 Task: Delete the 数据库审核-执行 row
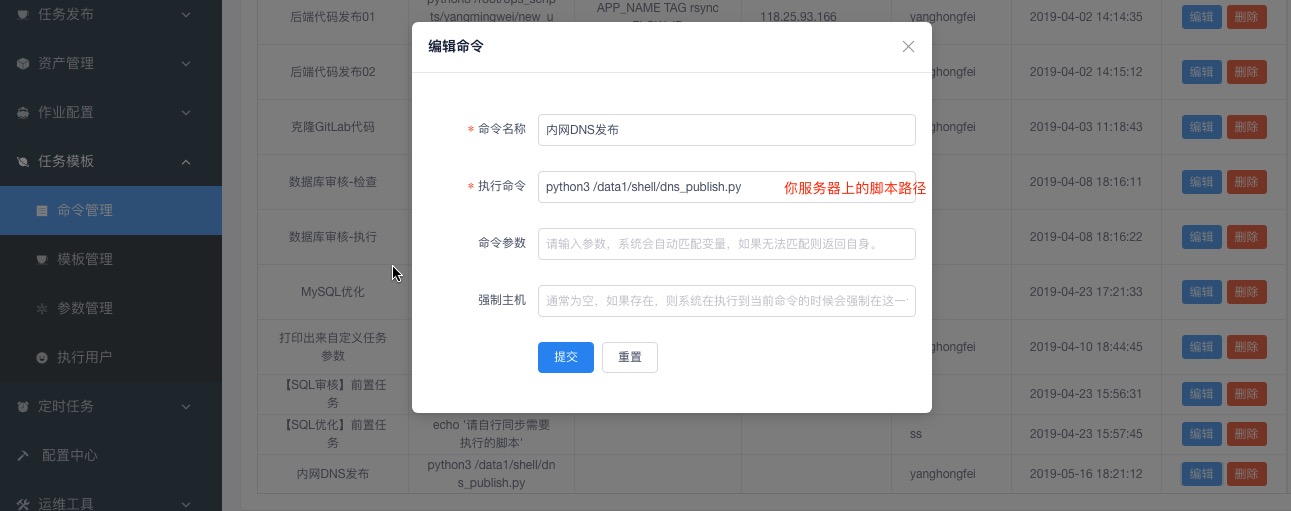click(1246, 237)
